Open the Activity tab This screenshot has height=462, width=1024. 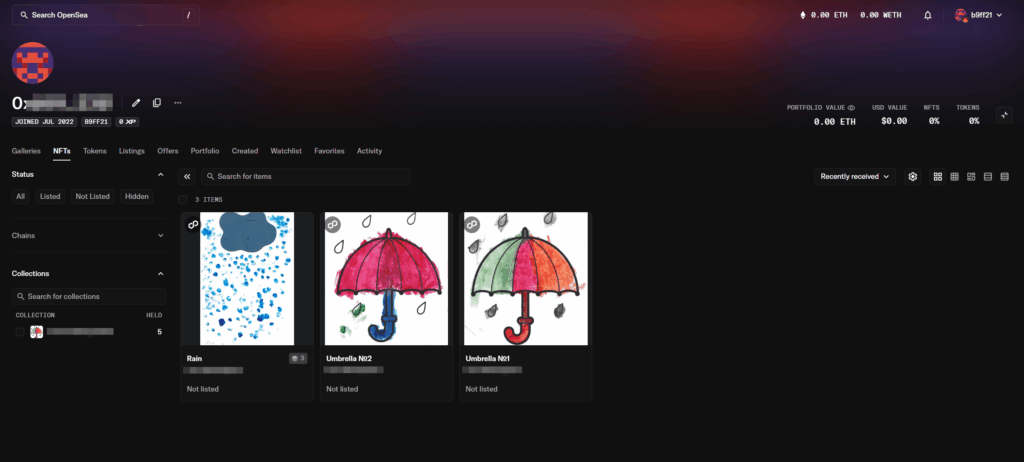coord(369,151)
